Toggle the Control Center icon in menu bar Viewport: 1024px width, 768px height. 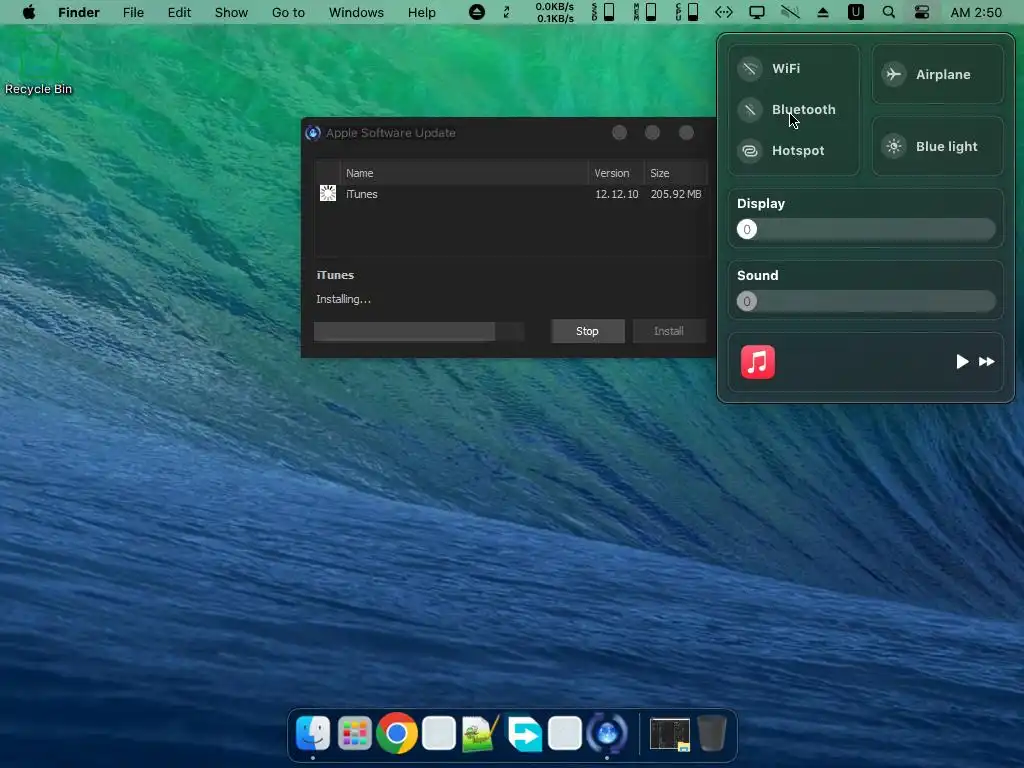(921, 12)
